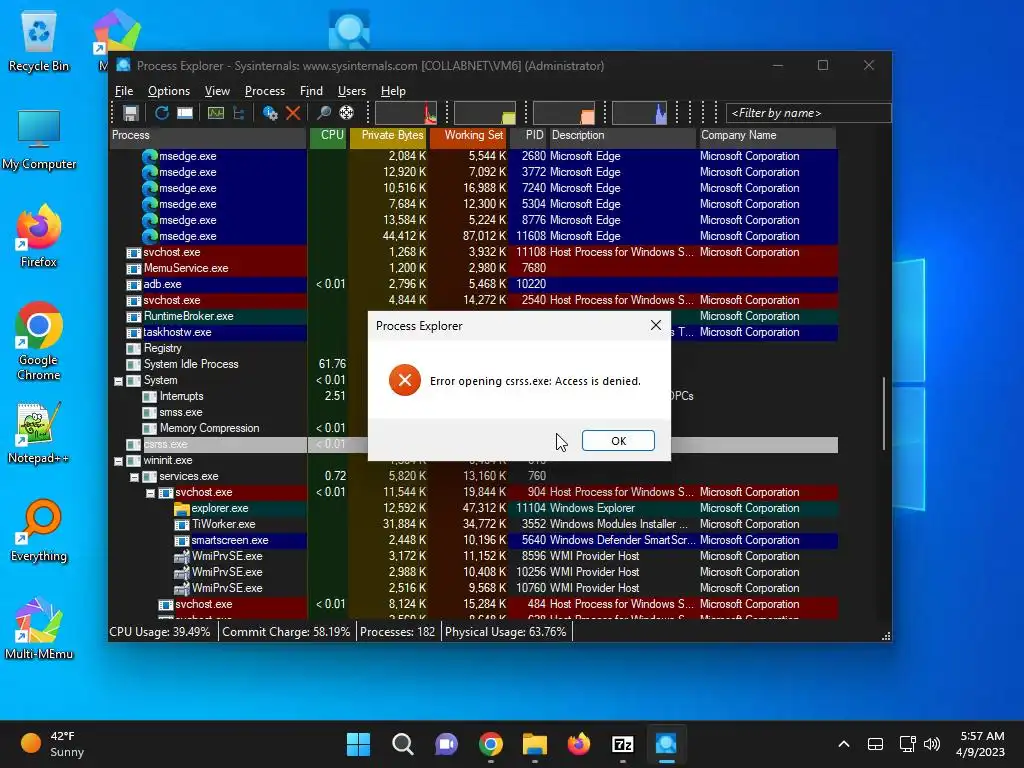Image resolution: width=1024 pixels, height=768 pixels.
Task: Select the RuntimeBroker.exe process row
Action: coord(474,316)
